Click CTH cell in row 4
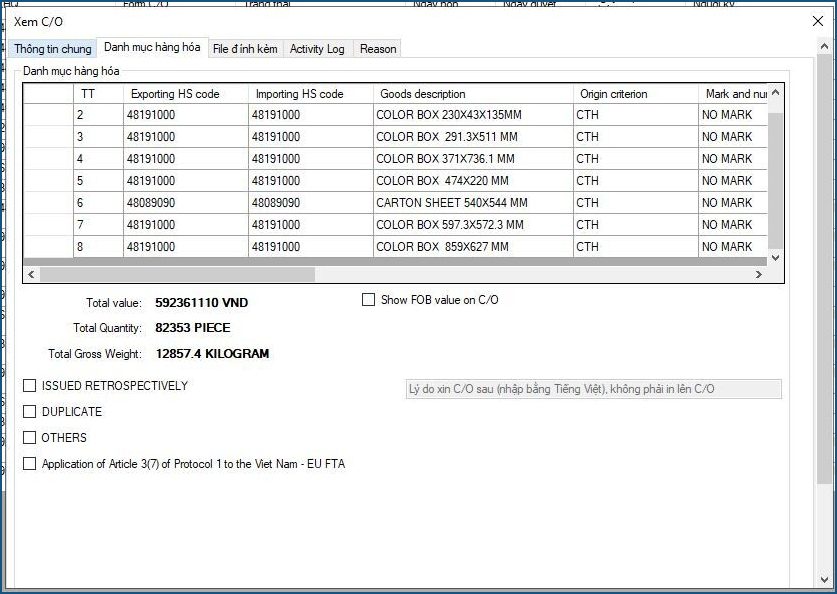This screenshot has height=594, width=837. point(636,159)
